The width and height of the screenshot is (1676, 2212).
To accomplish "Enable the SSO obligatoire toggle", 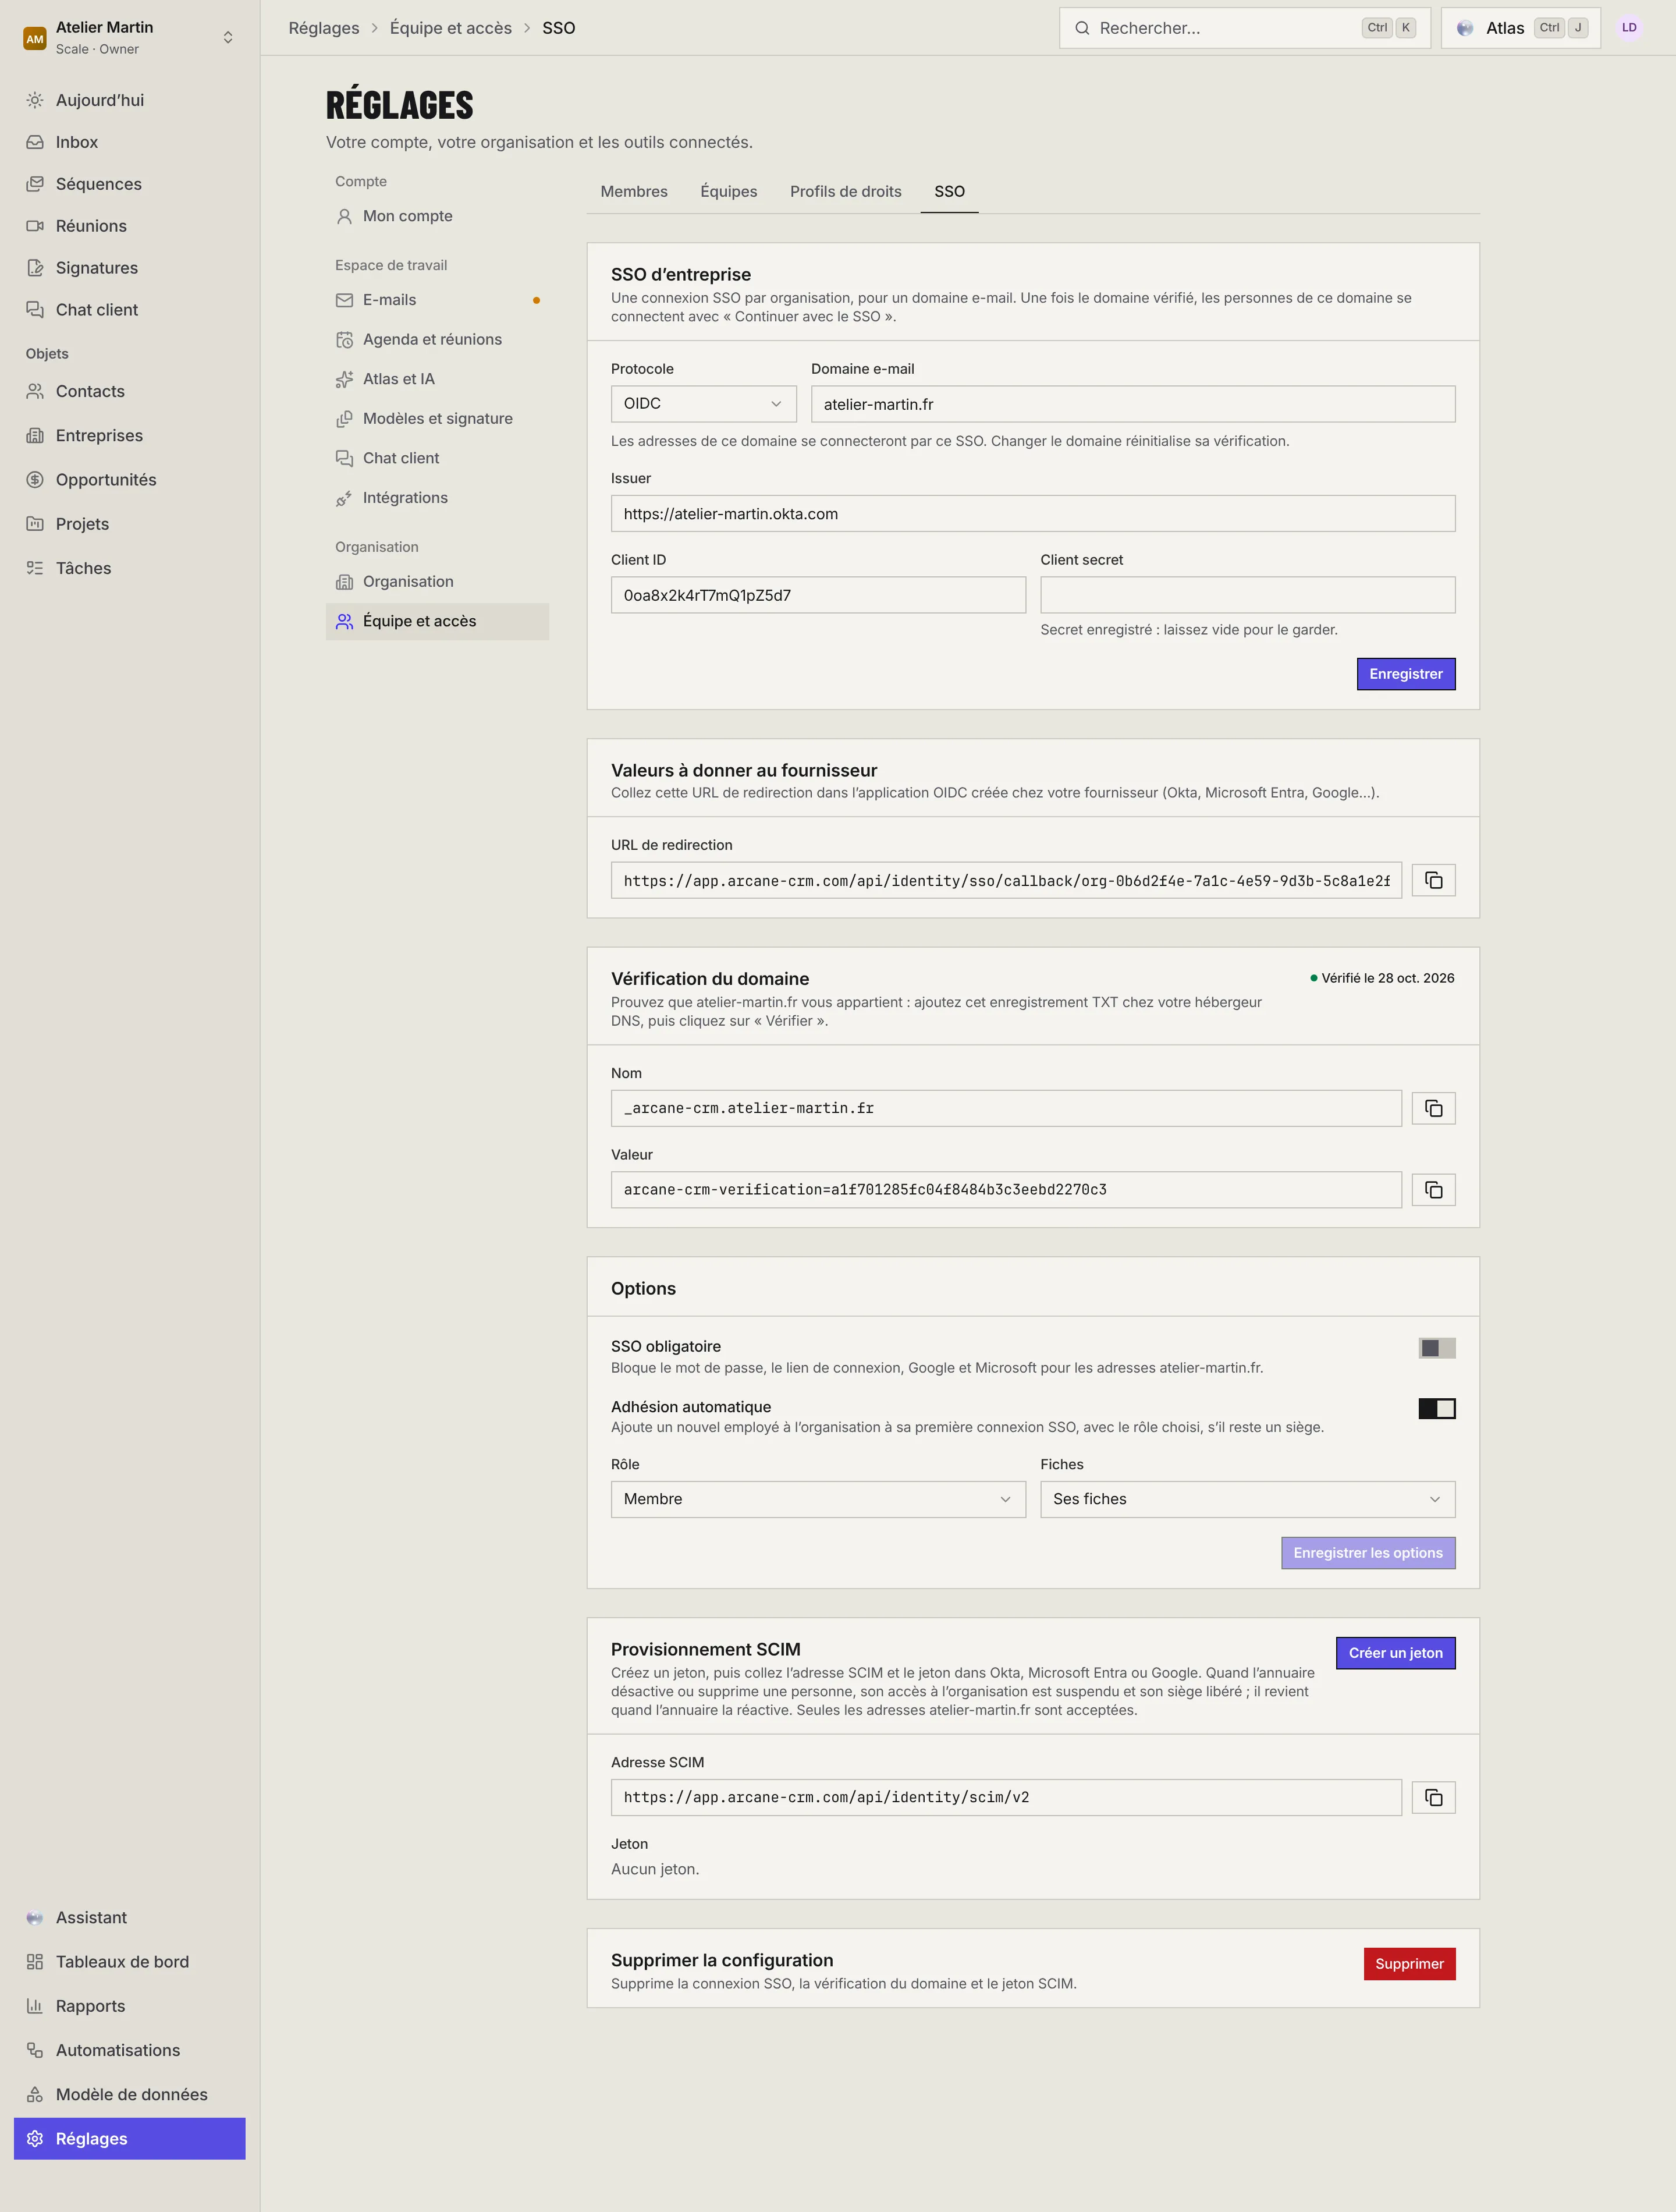I will pos(1437,1348).
